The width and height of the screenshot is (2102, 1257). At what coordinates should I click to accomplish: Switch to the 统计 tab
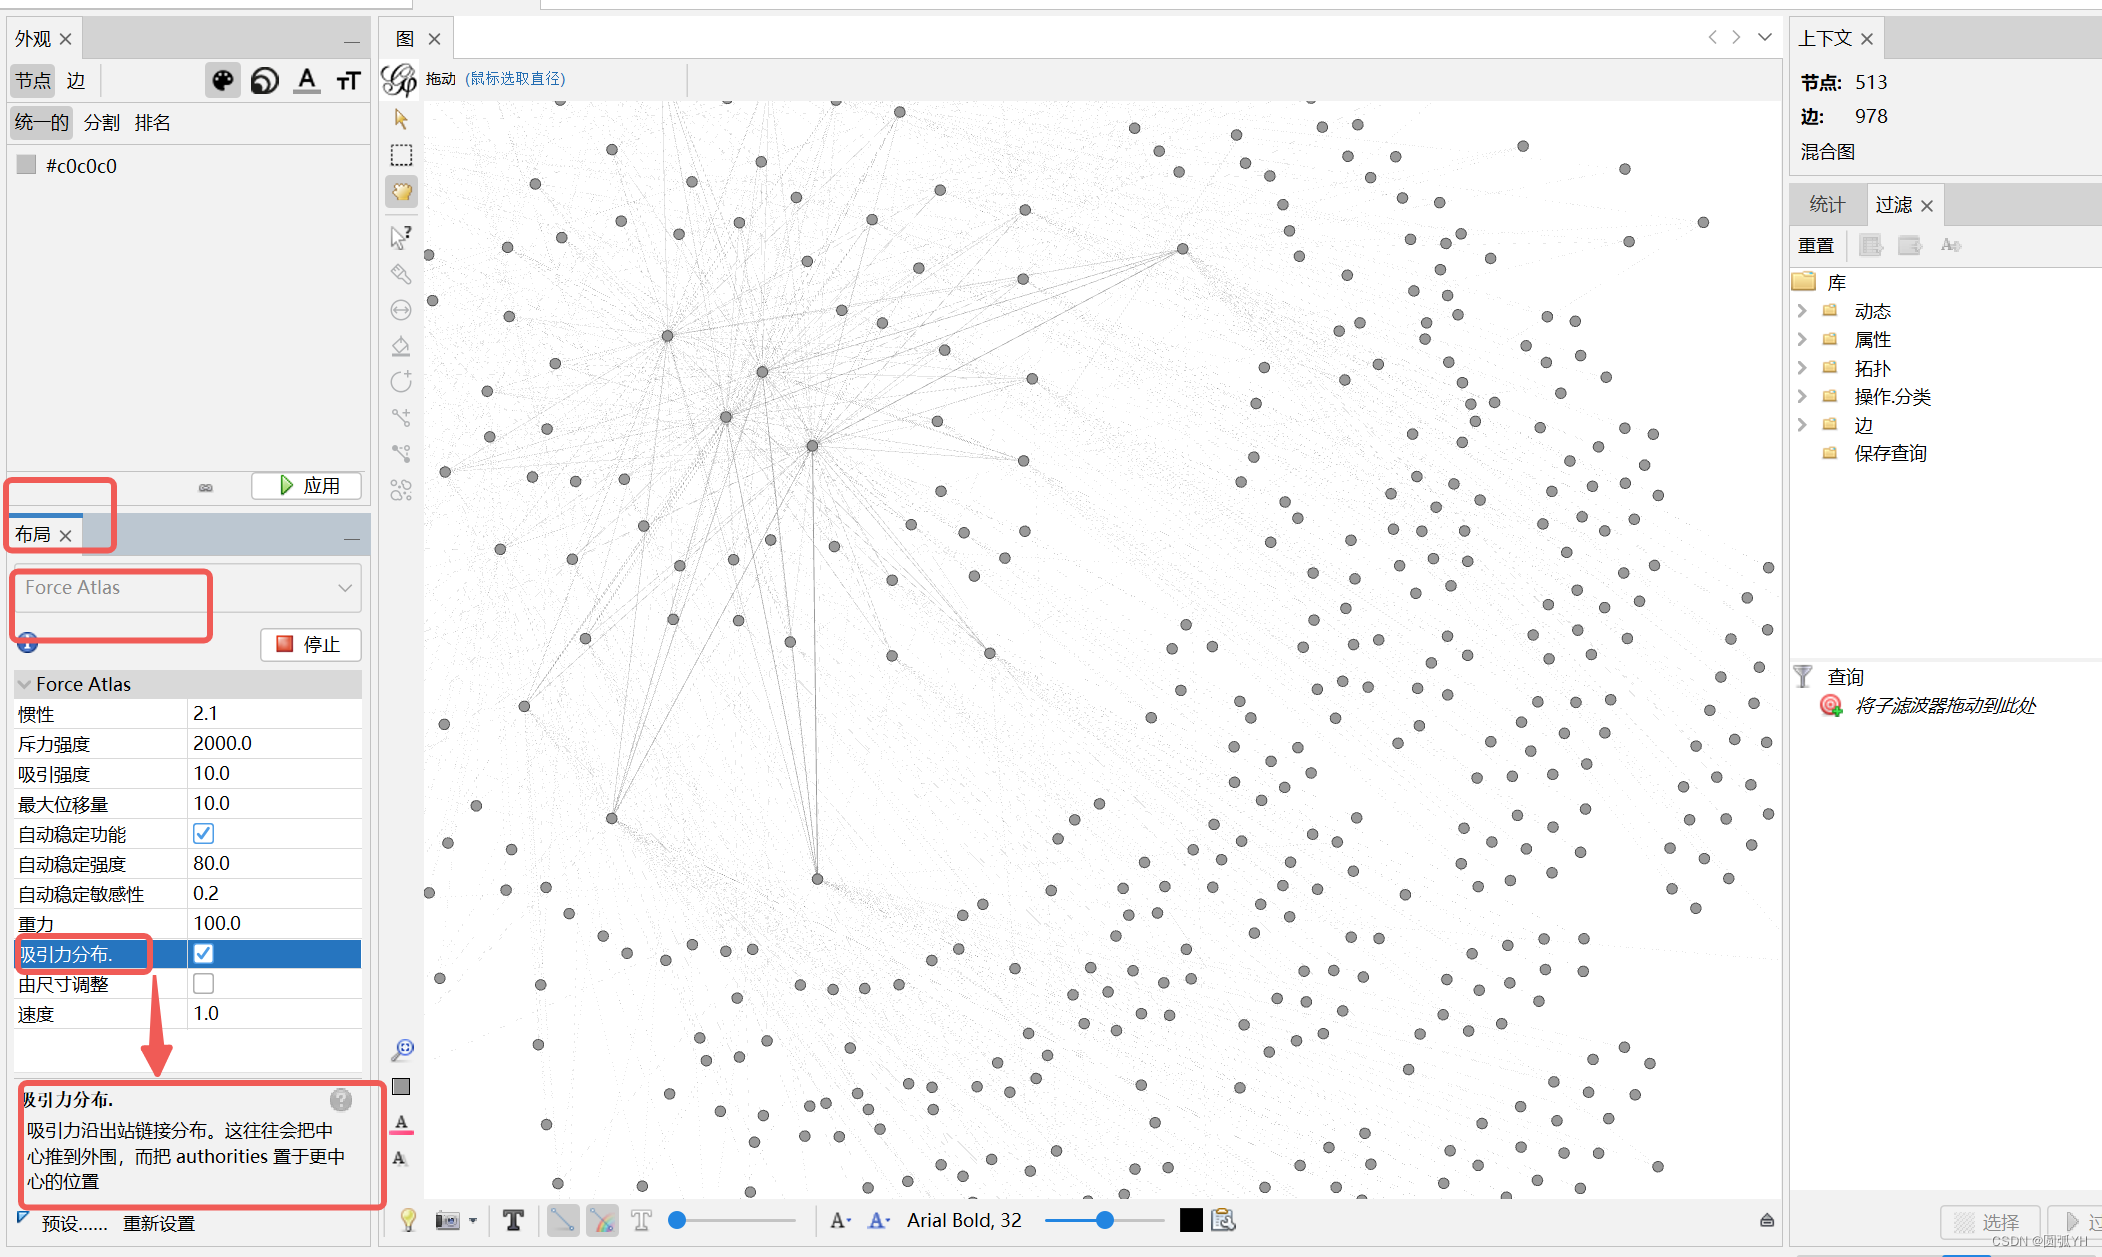(x=1827, y=204)
